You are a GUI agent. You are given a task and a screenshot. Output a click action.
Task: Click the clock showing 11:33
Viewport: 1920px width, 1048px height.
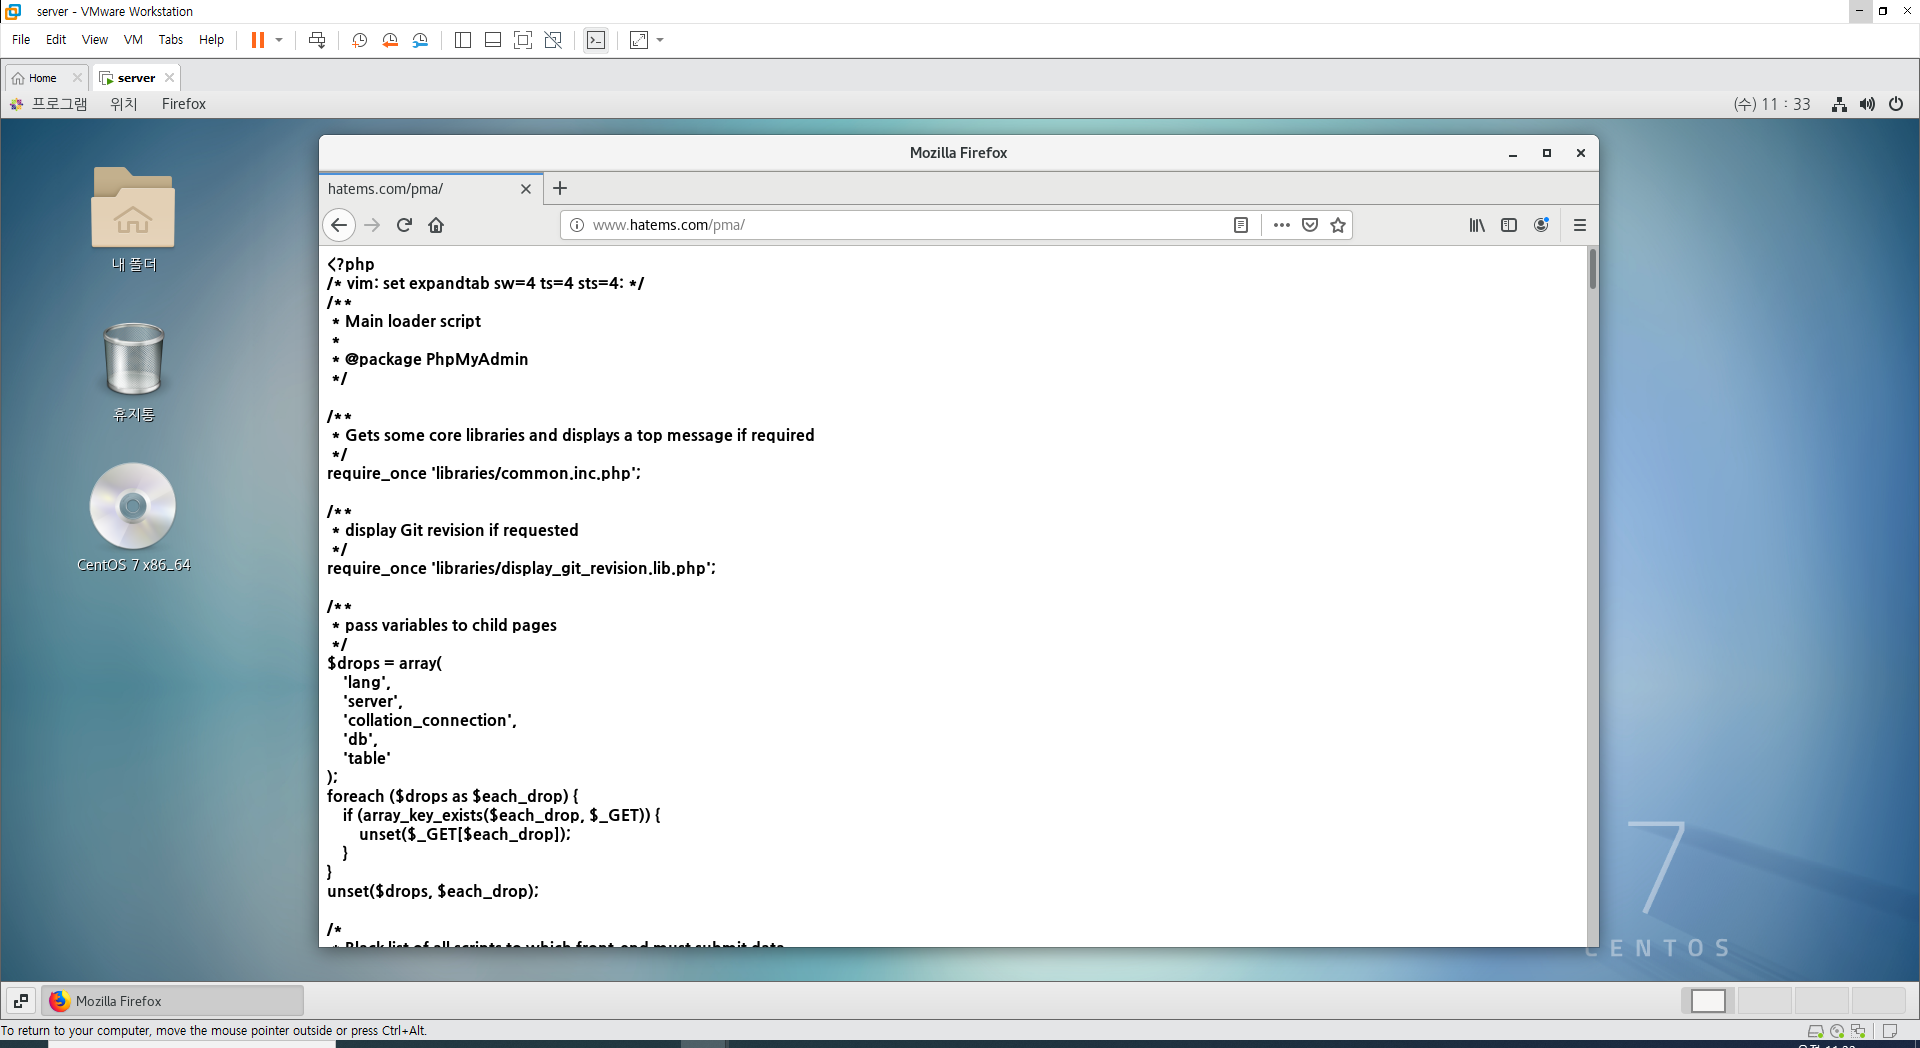tap(1772, 104)
